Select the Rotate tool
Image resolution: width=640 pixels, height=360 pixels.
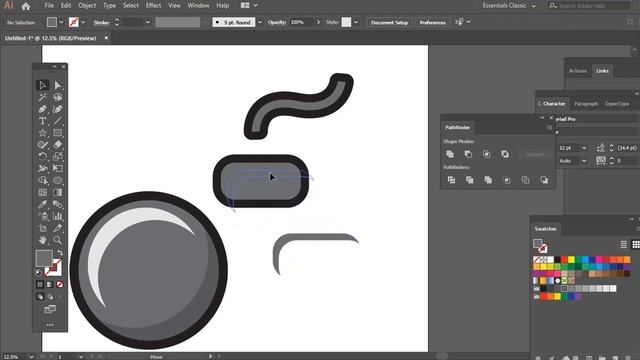42,156
